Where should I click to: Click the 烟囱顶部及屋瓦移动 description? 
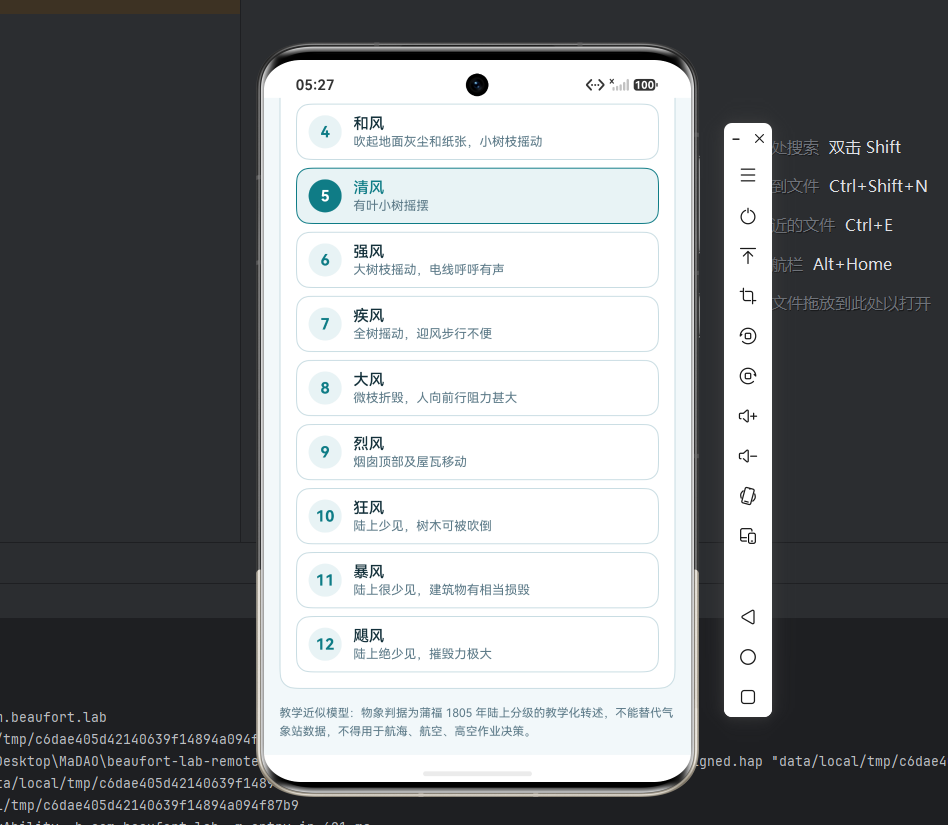[410, 462]
